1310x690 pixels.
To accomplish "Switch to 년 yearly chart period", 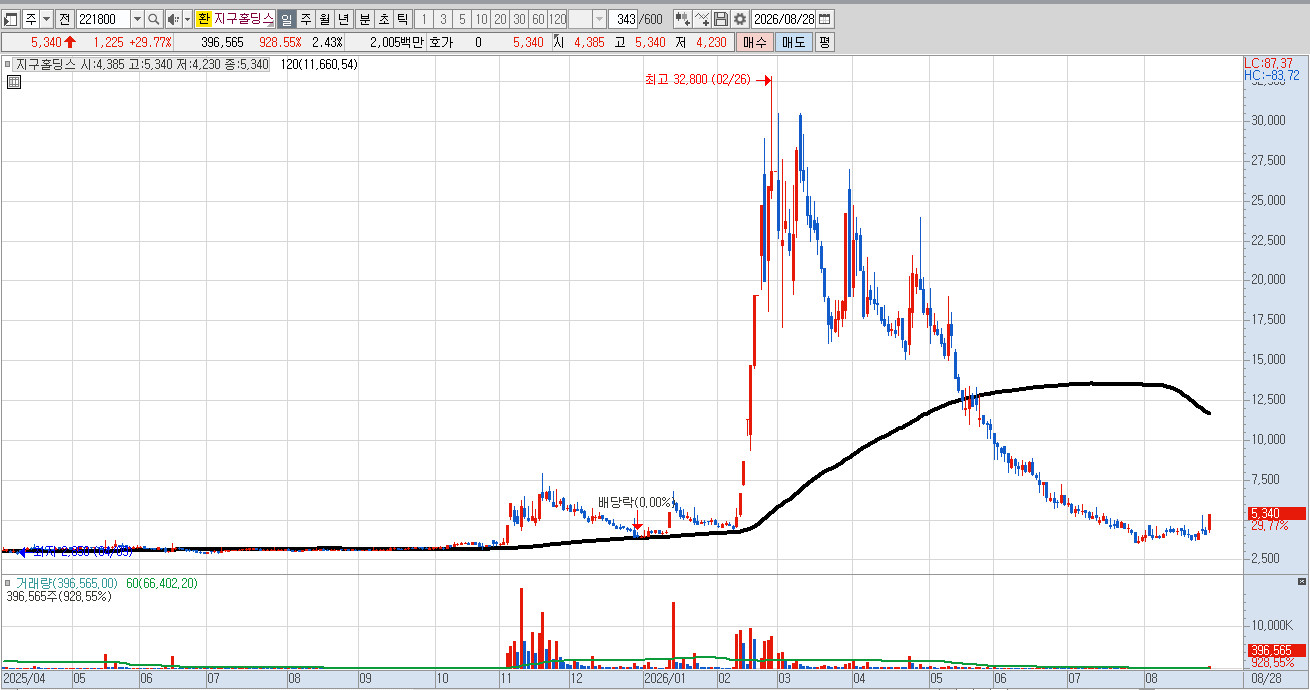I will (x=344, y=19).
